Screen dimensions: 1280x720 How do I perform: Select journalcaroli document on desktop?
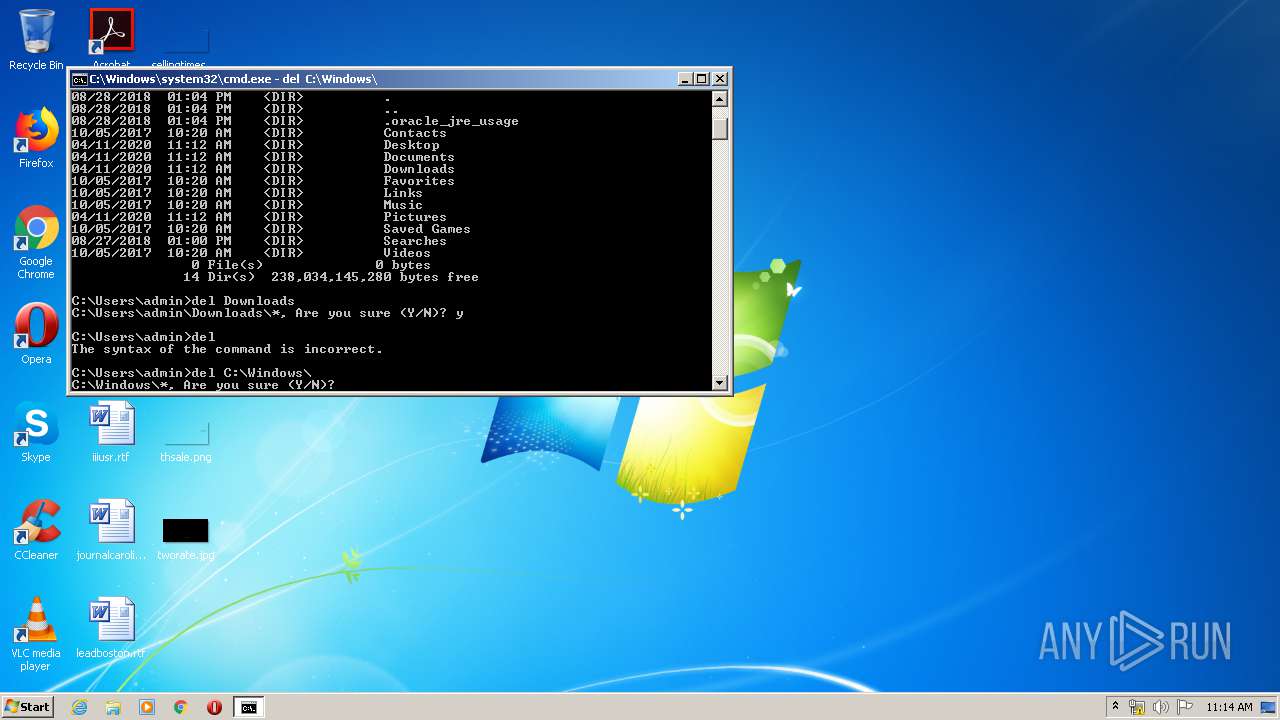click(x=111, y=530)
